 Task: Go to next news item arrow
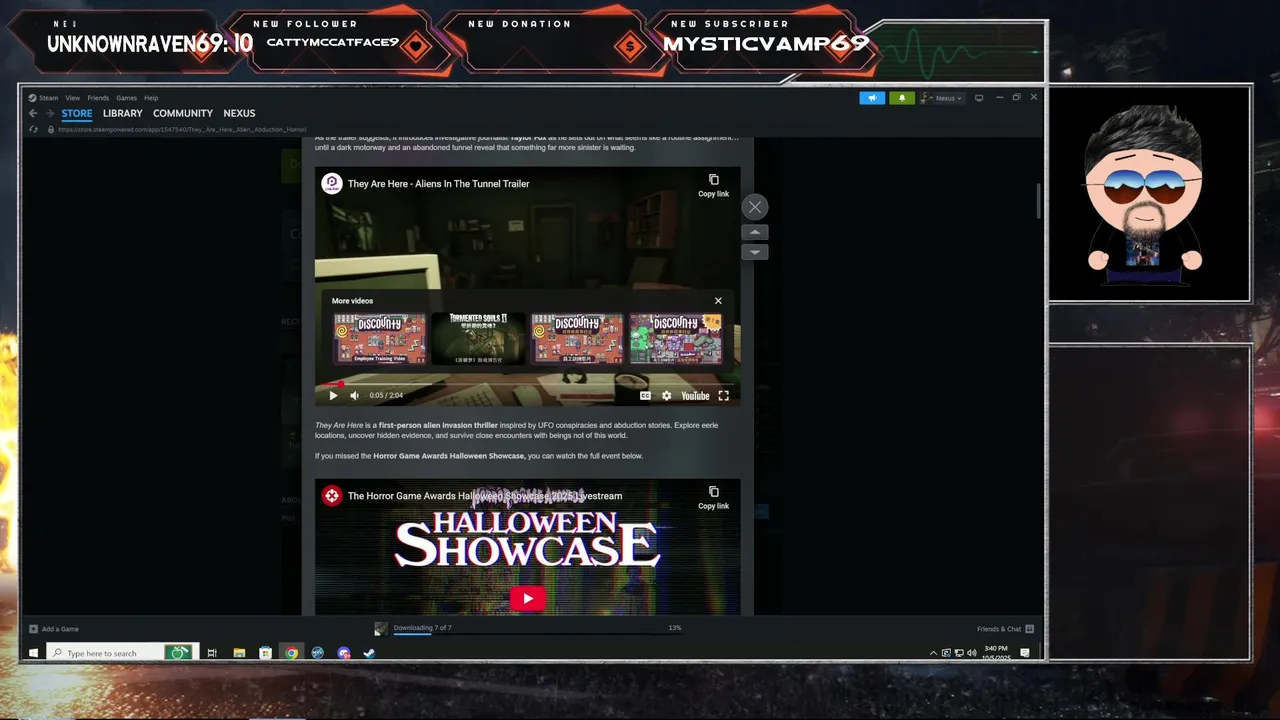(x=755, y=252)
